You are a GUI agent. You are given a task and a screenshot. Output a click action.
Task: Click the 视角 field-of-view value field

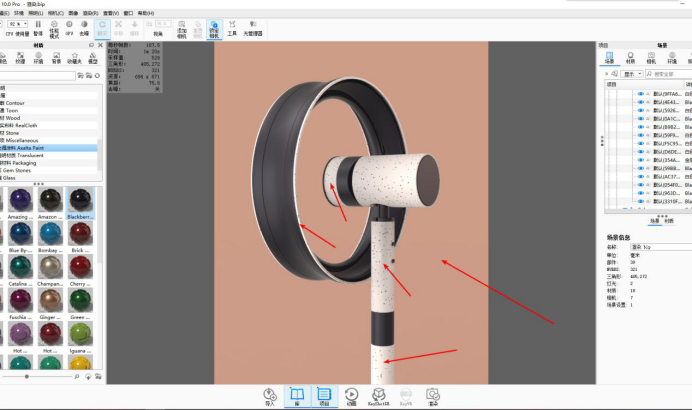[163, 24]
